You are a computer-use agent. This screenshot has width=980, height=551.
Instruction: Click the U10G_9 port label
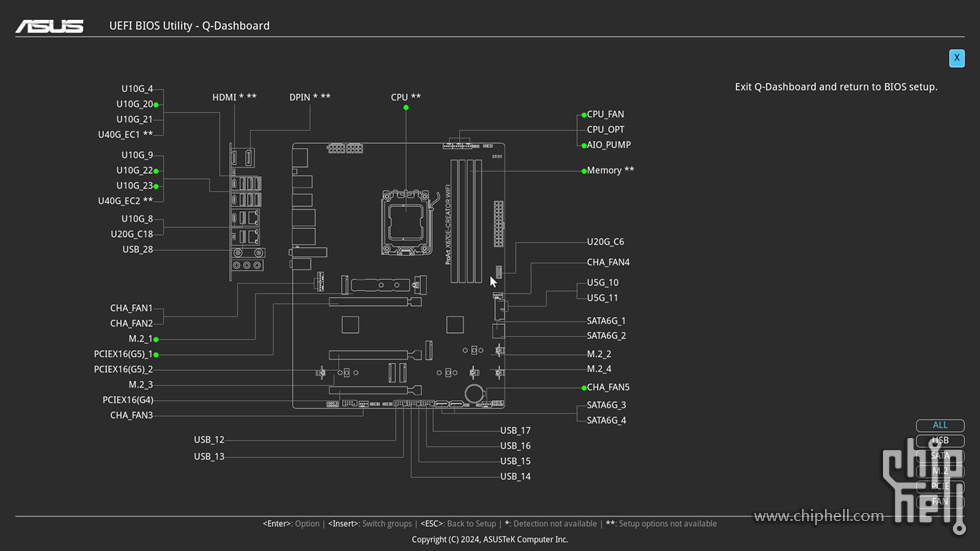click(137, 155)
